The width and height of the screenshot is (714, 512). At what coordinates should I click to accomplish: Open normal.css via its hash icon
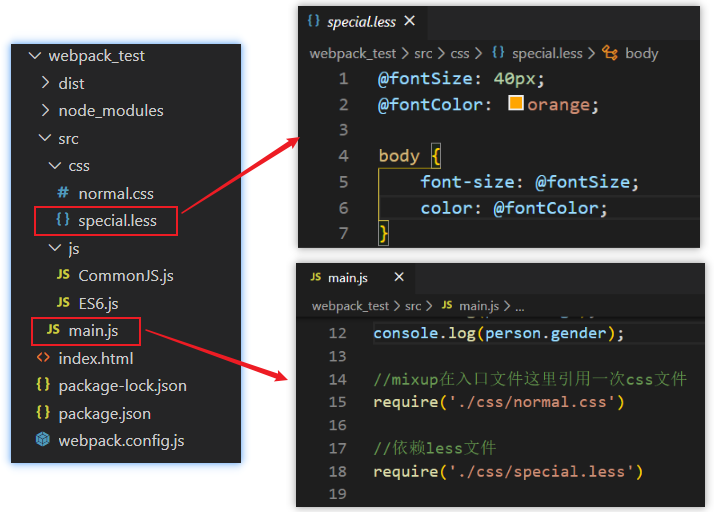click(x=63, y=194)
